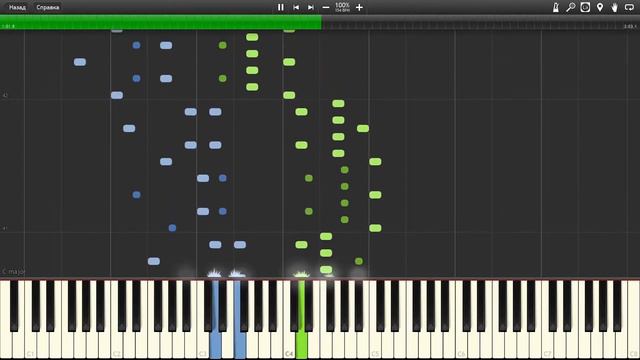Play the white key labeled C6

point(461,345)
